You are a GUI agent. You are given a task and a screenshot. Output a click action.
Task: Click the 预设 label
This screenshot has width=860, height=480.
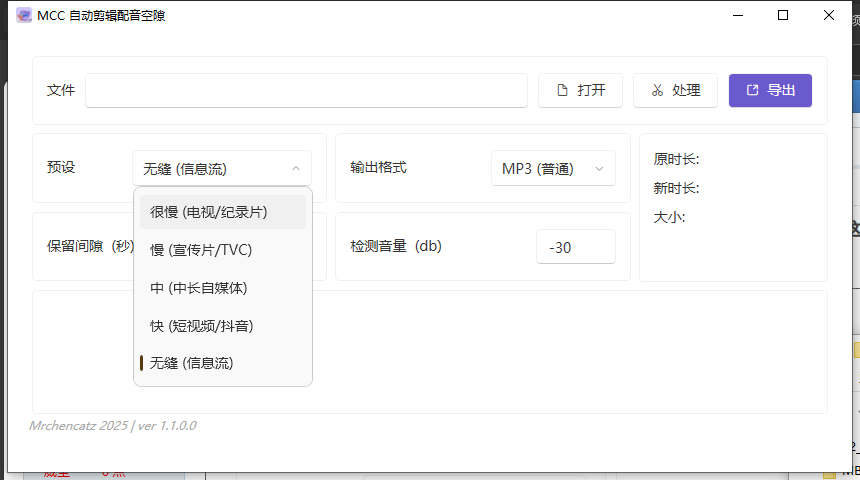(x=61, y=167)
